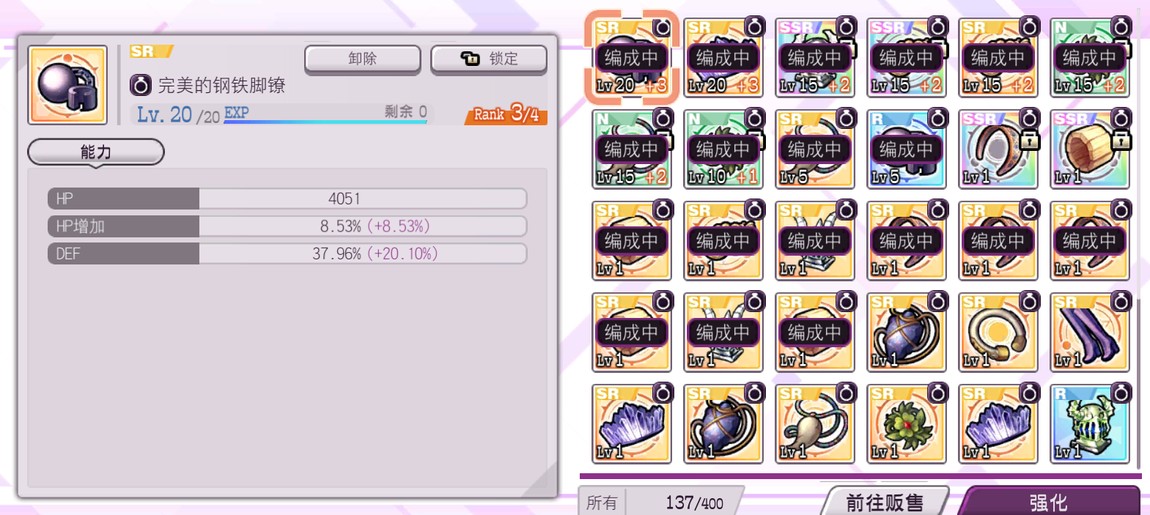Click the DEF stat row

(x=288, y=254)
